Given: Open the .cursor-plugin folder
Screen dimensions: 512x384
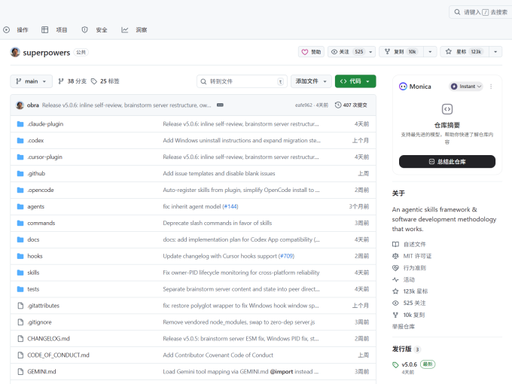Looking at the screenshot, I should click(45, 157).
